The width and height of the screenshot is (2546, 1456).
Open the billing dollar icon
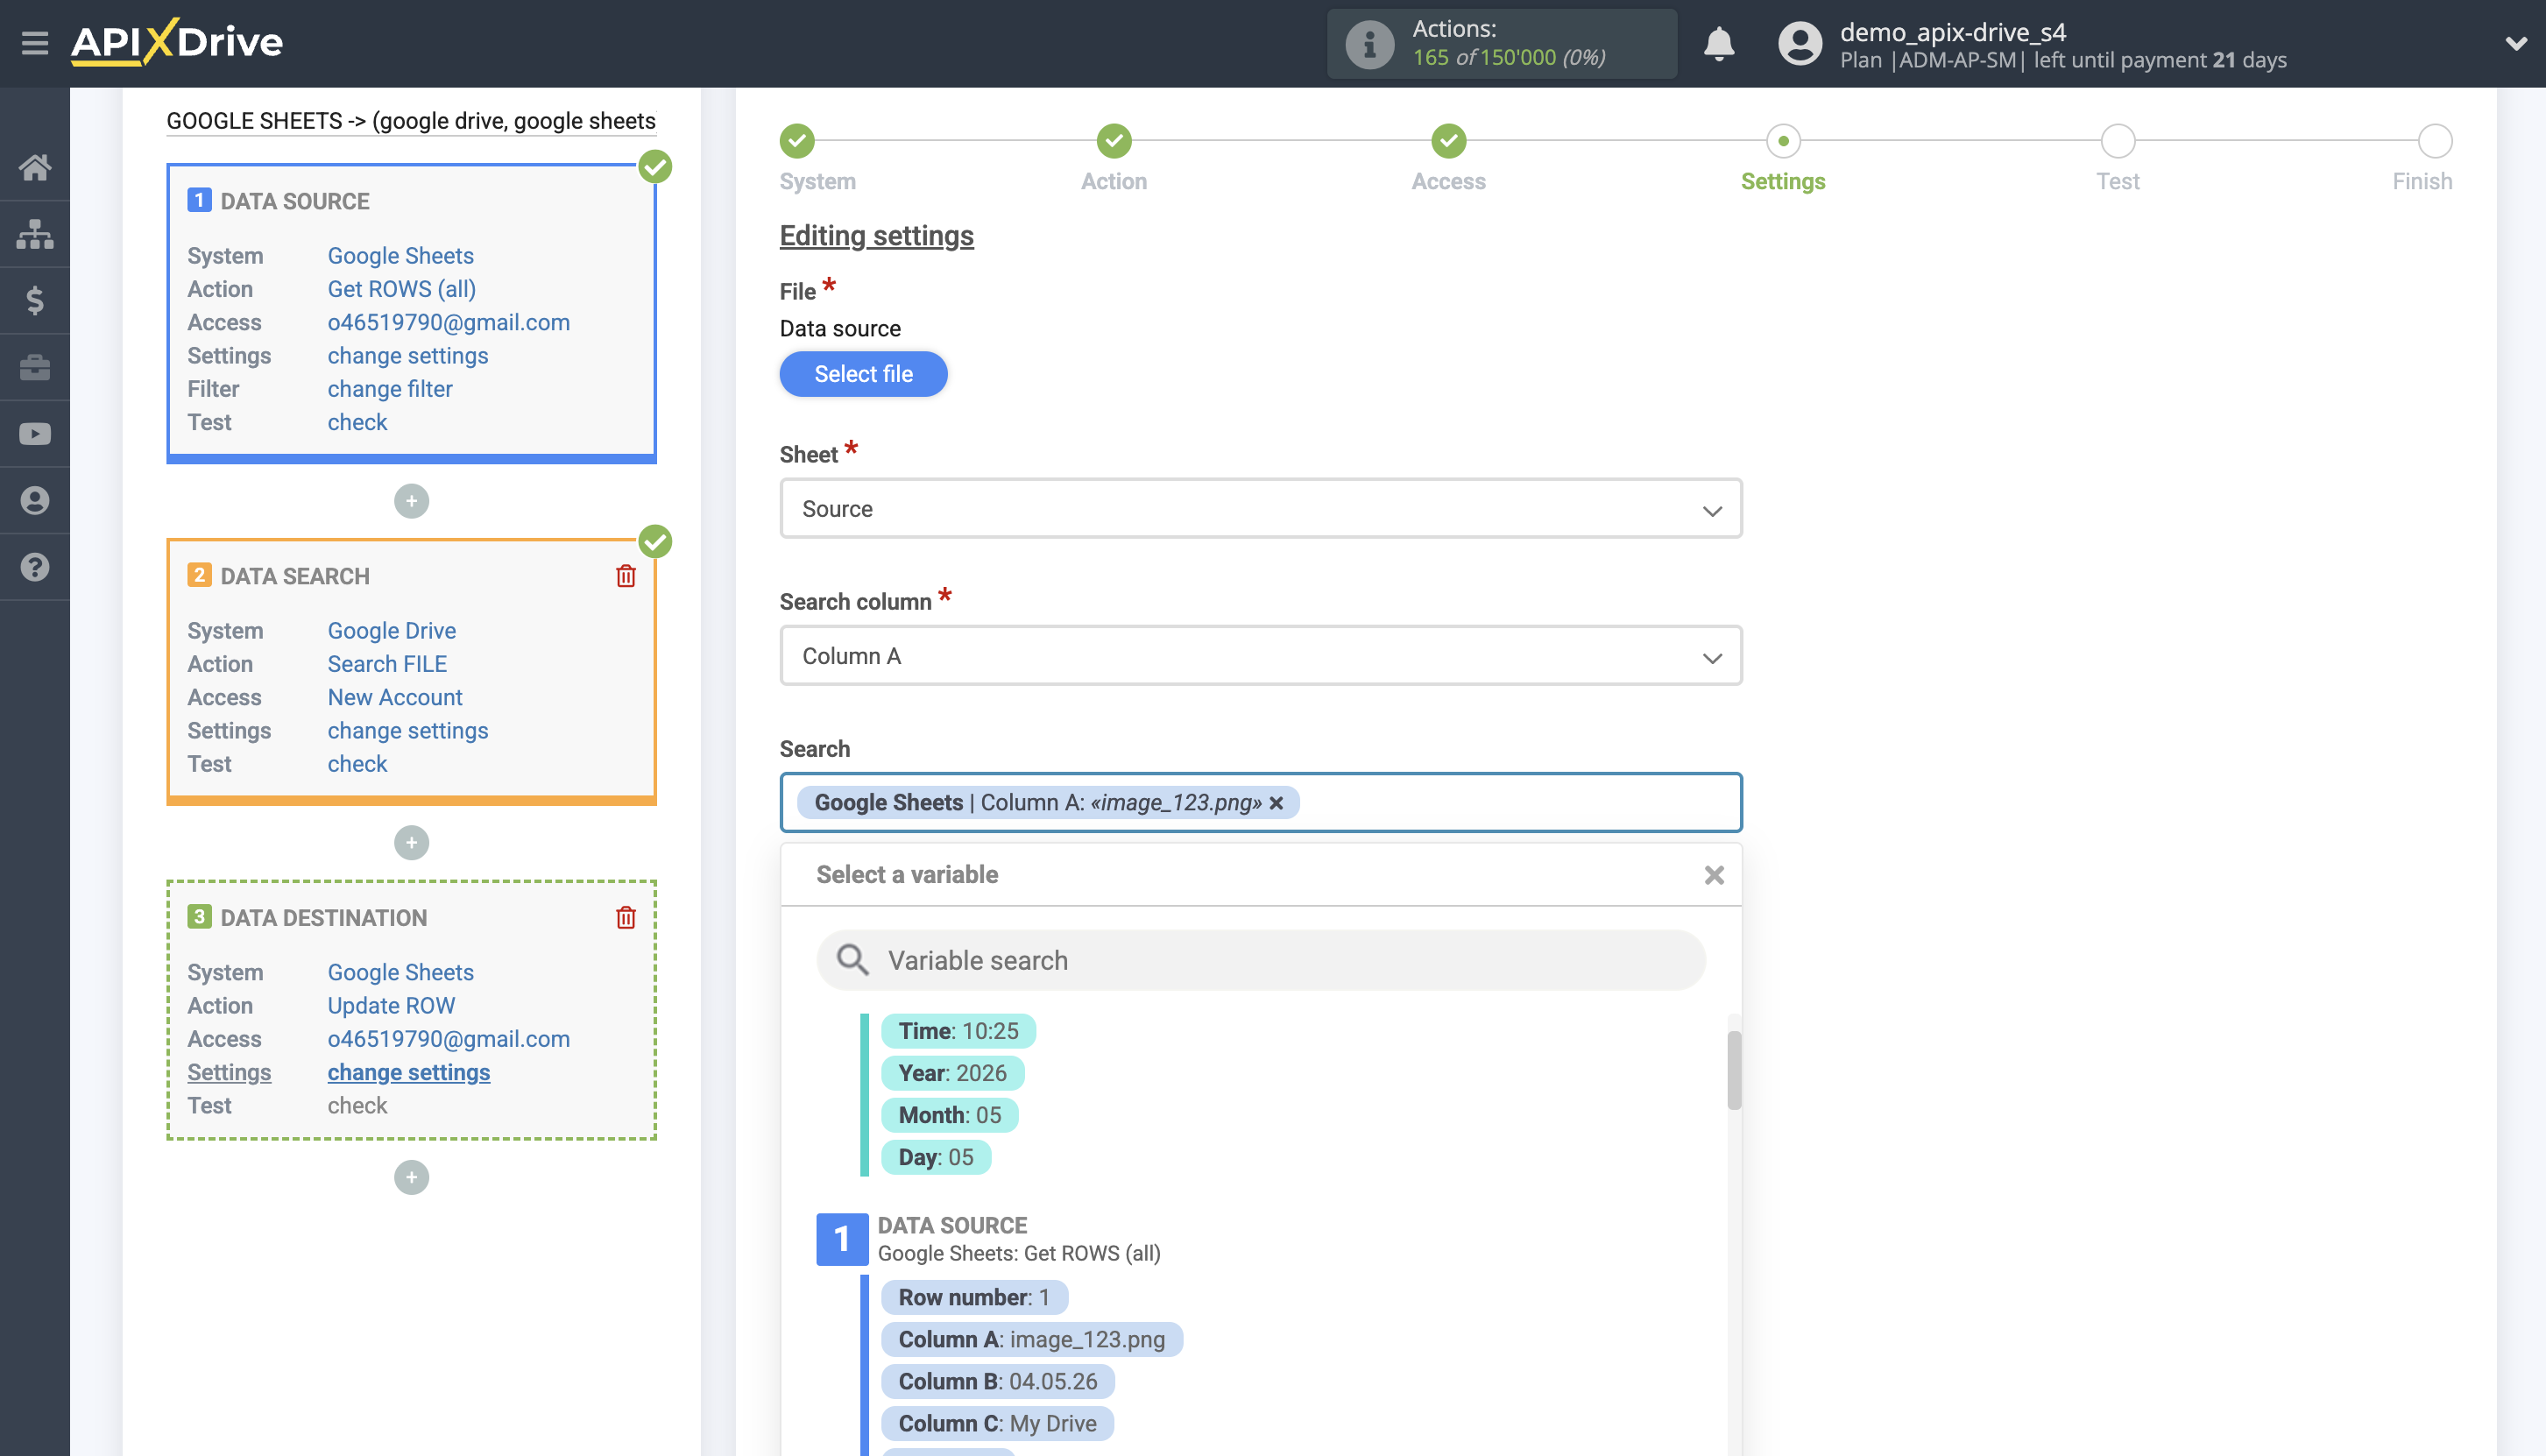(35, 300)
